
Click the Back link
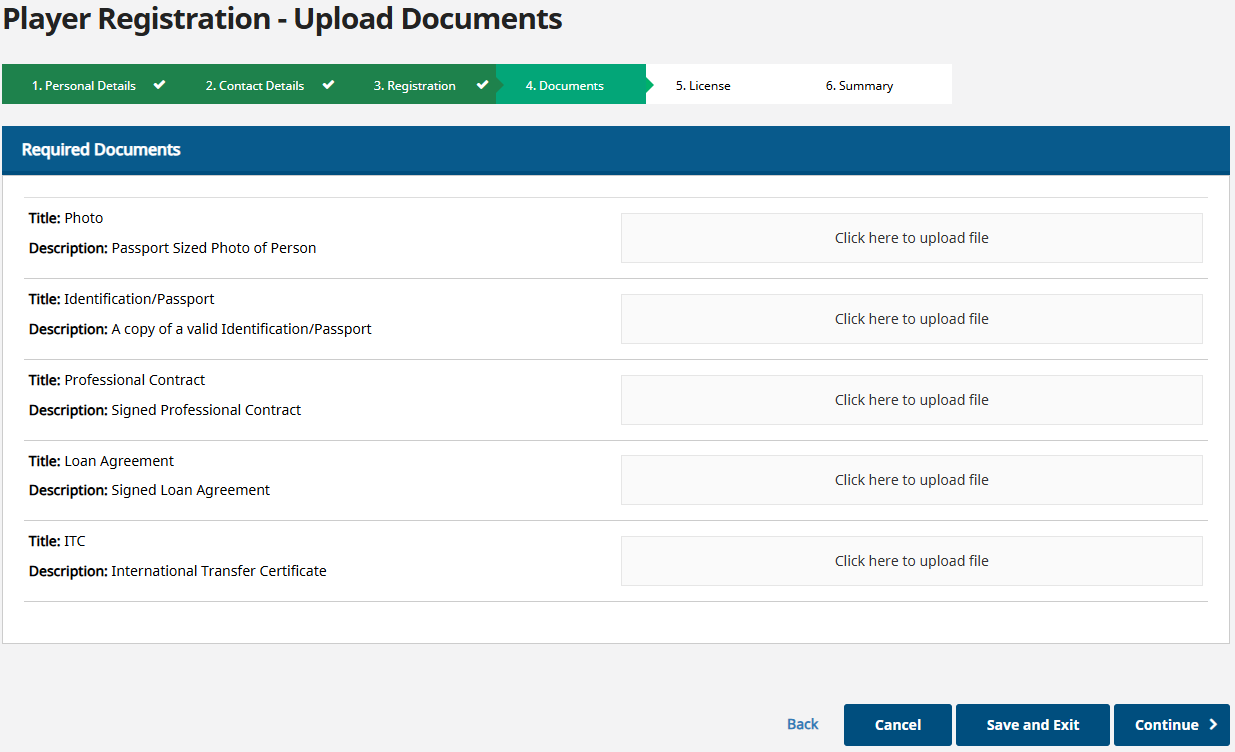tap(803, 724)
